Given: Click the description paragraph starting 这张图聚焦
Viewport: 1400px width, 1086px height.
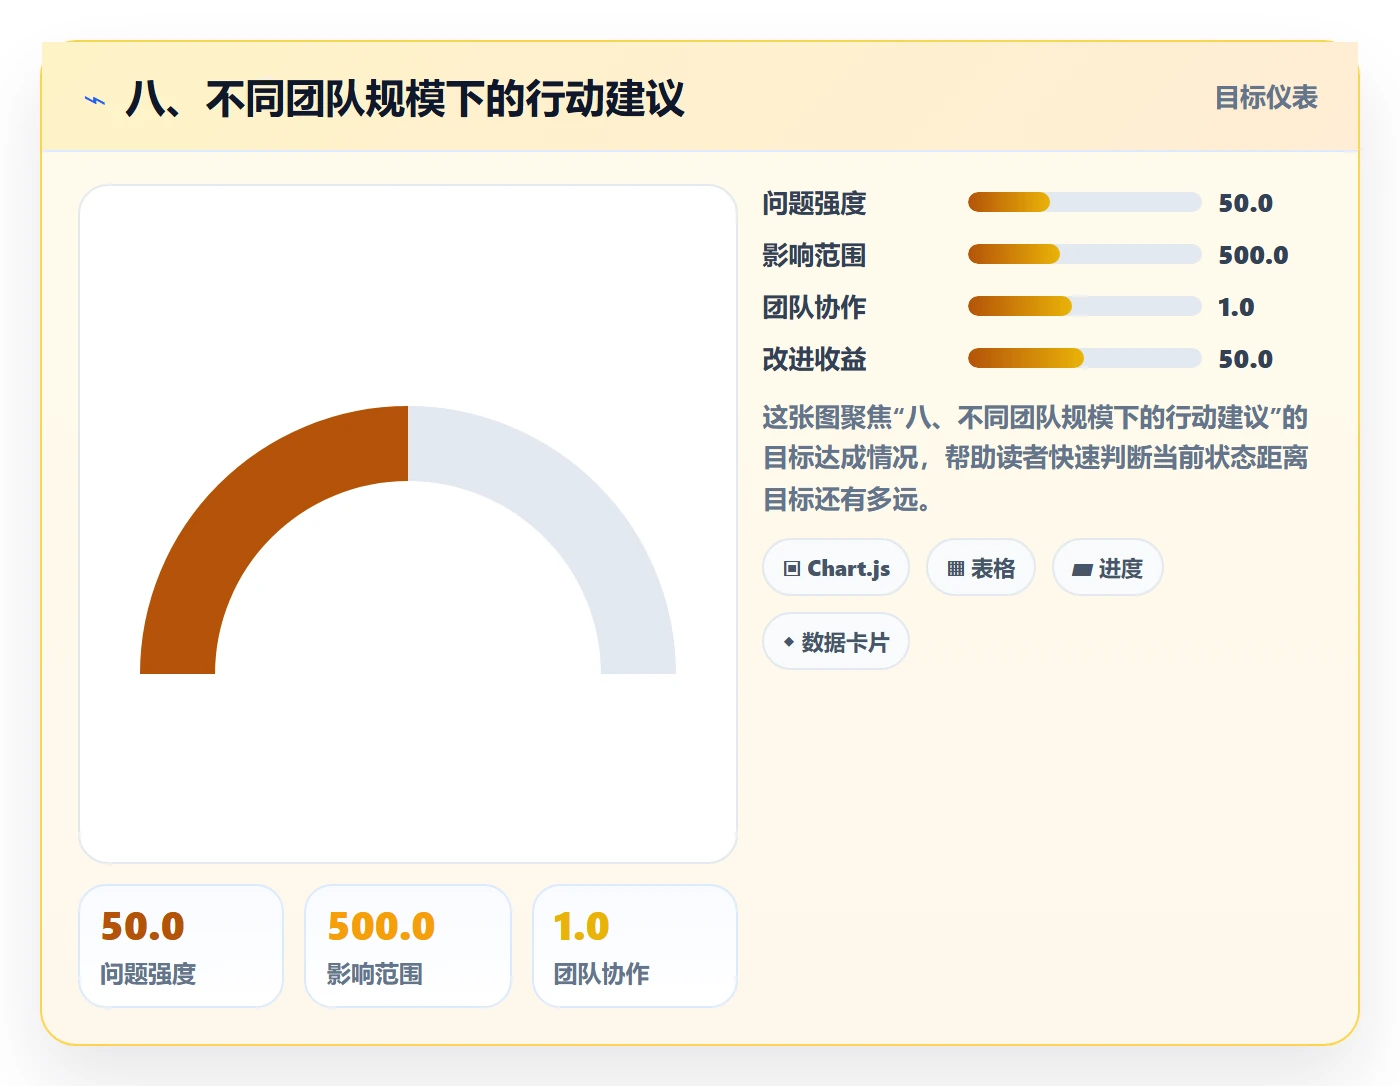Looking at the screenshot, I should point(1035,458).
